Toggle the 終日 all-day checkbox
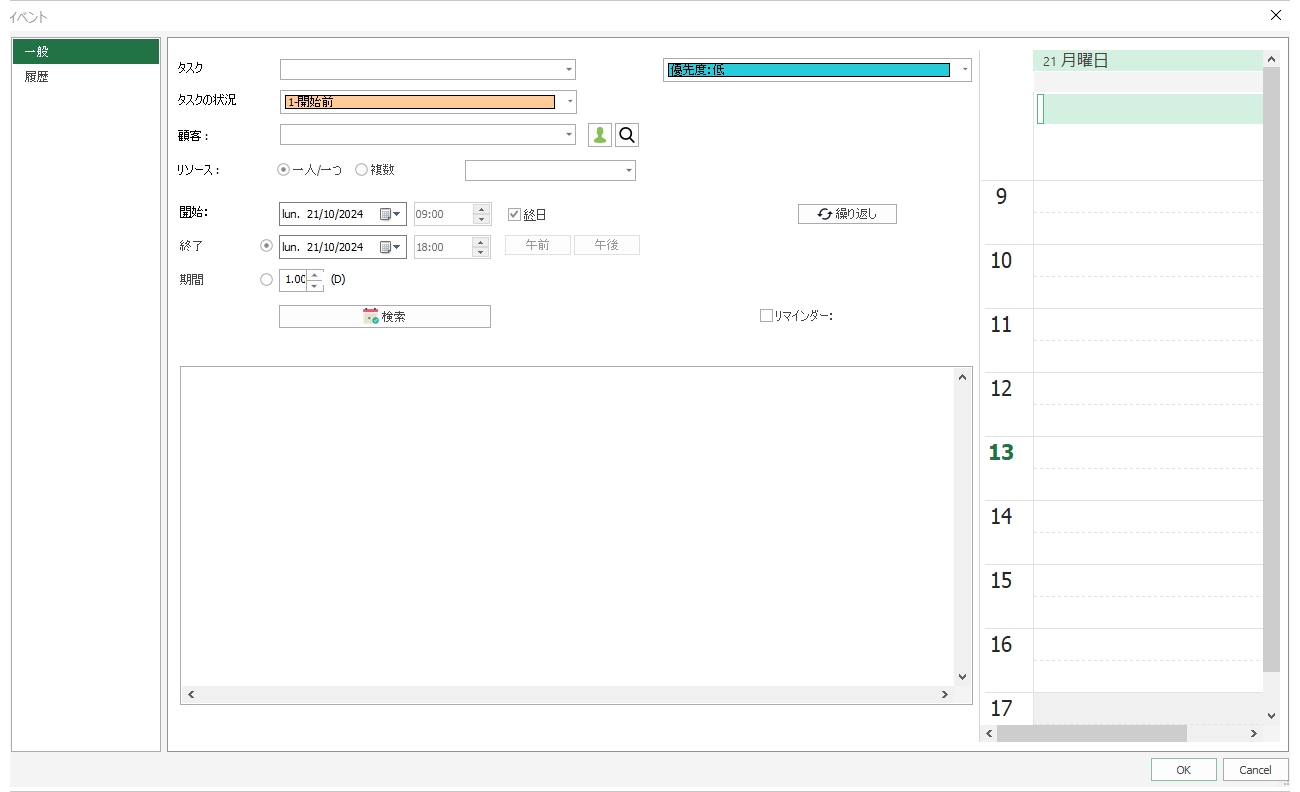The image size is (1300, 792). pyautogui.click(x=514, y=214)
